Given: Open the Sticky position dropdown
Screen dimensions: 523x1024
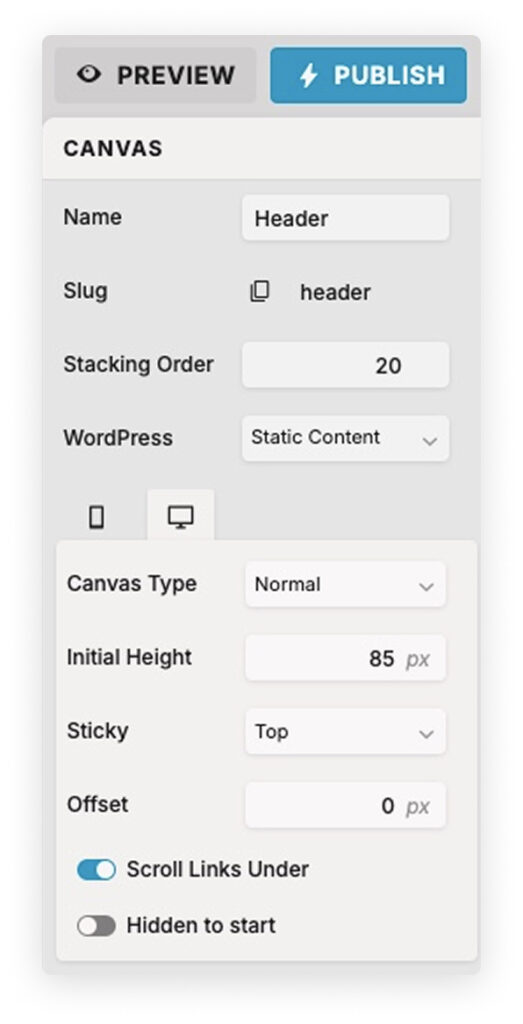Looking at the screenshot, I should 345,732.
